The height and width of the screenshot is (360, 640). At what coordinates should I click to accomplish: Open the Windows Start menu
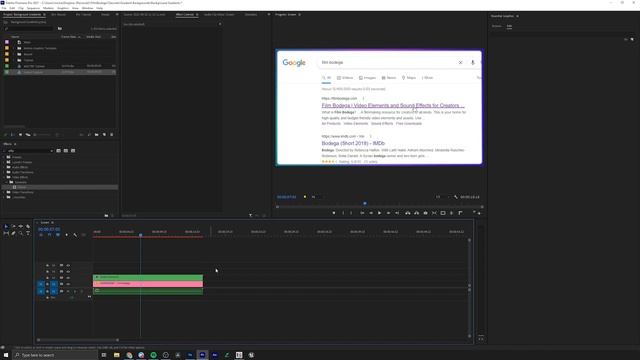[x=6, y=355]
